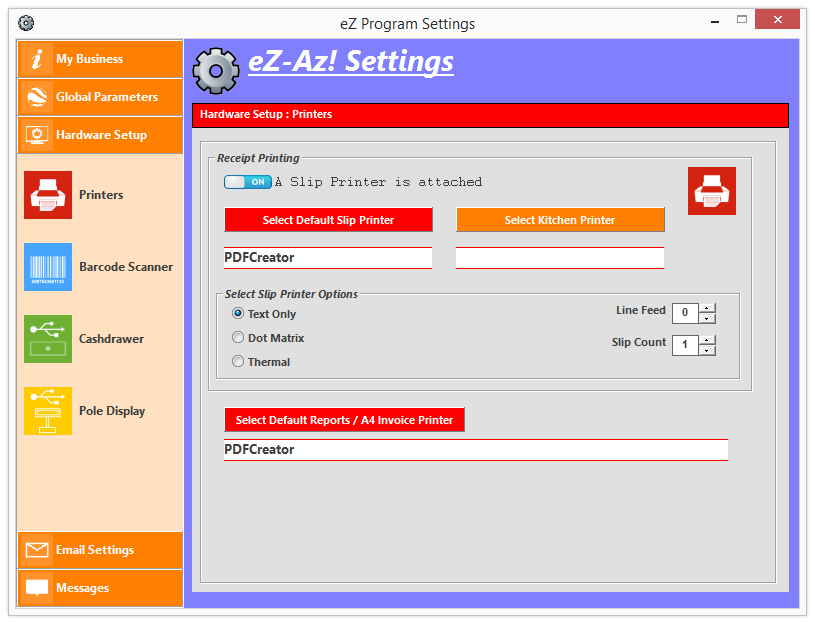Open the My Business section

pyautogui.click(x=99, y=59)
